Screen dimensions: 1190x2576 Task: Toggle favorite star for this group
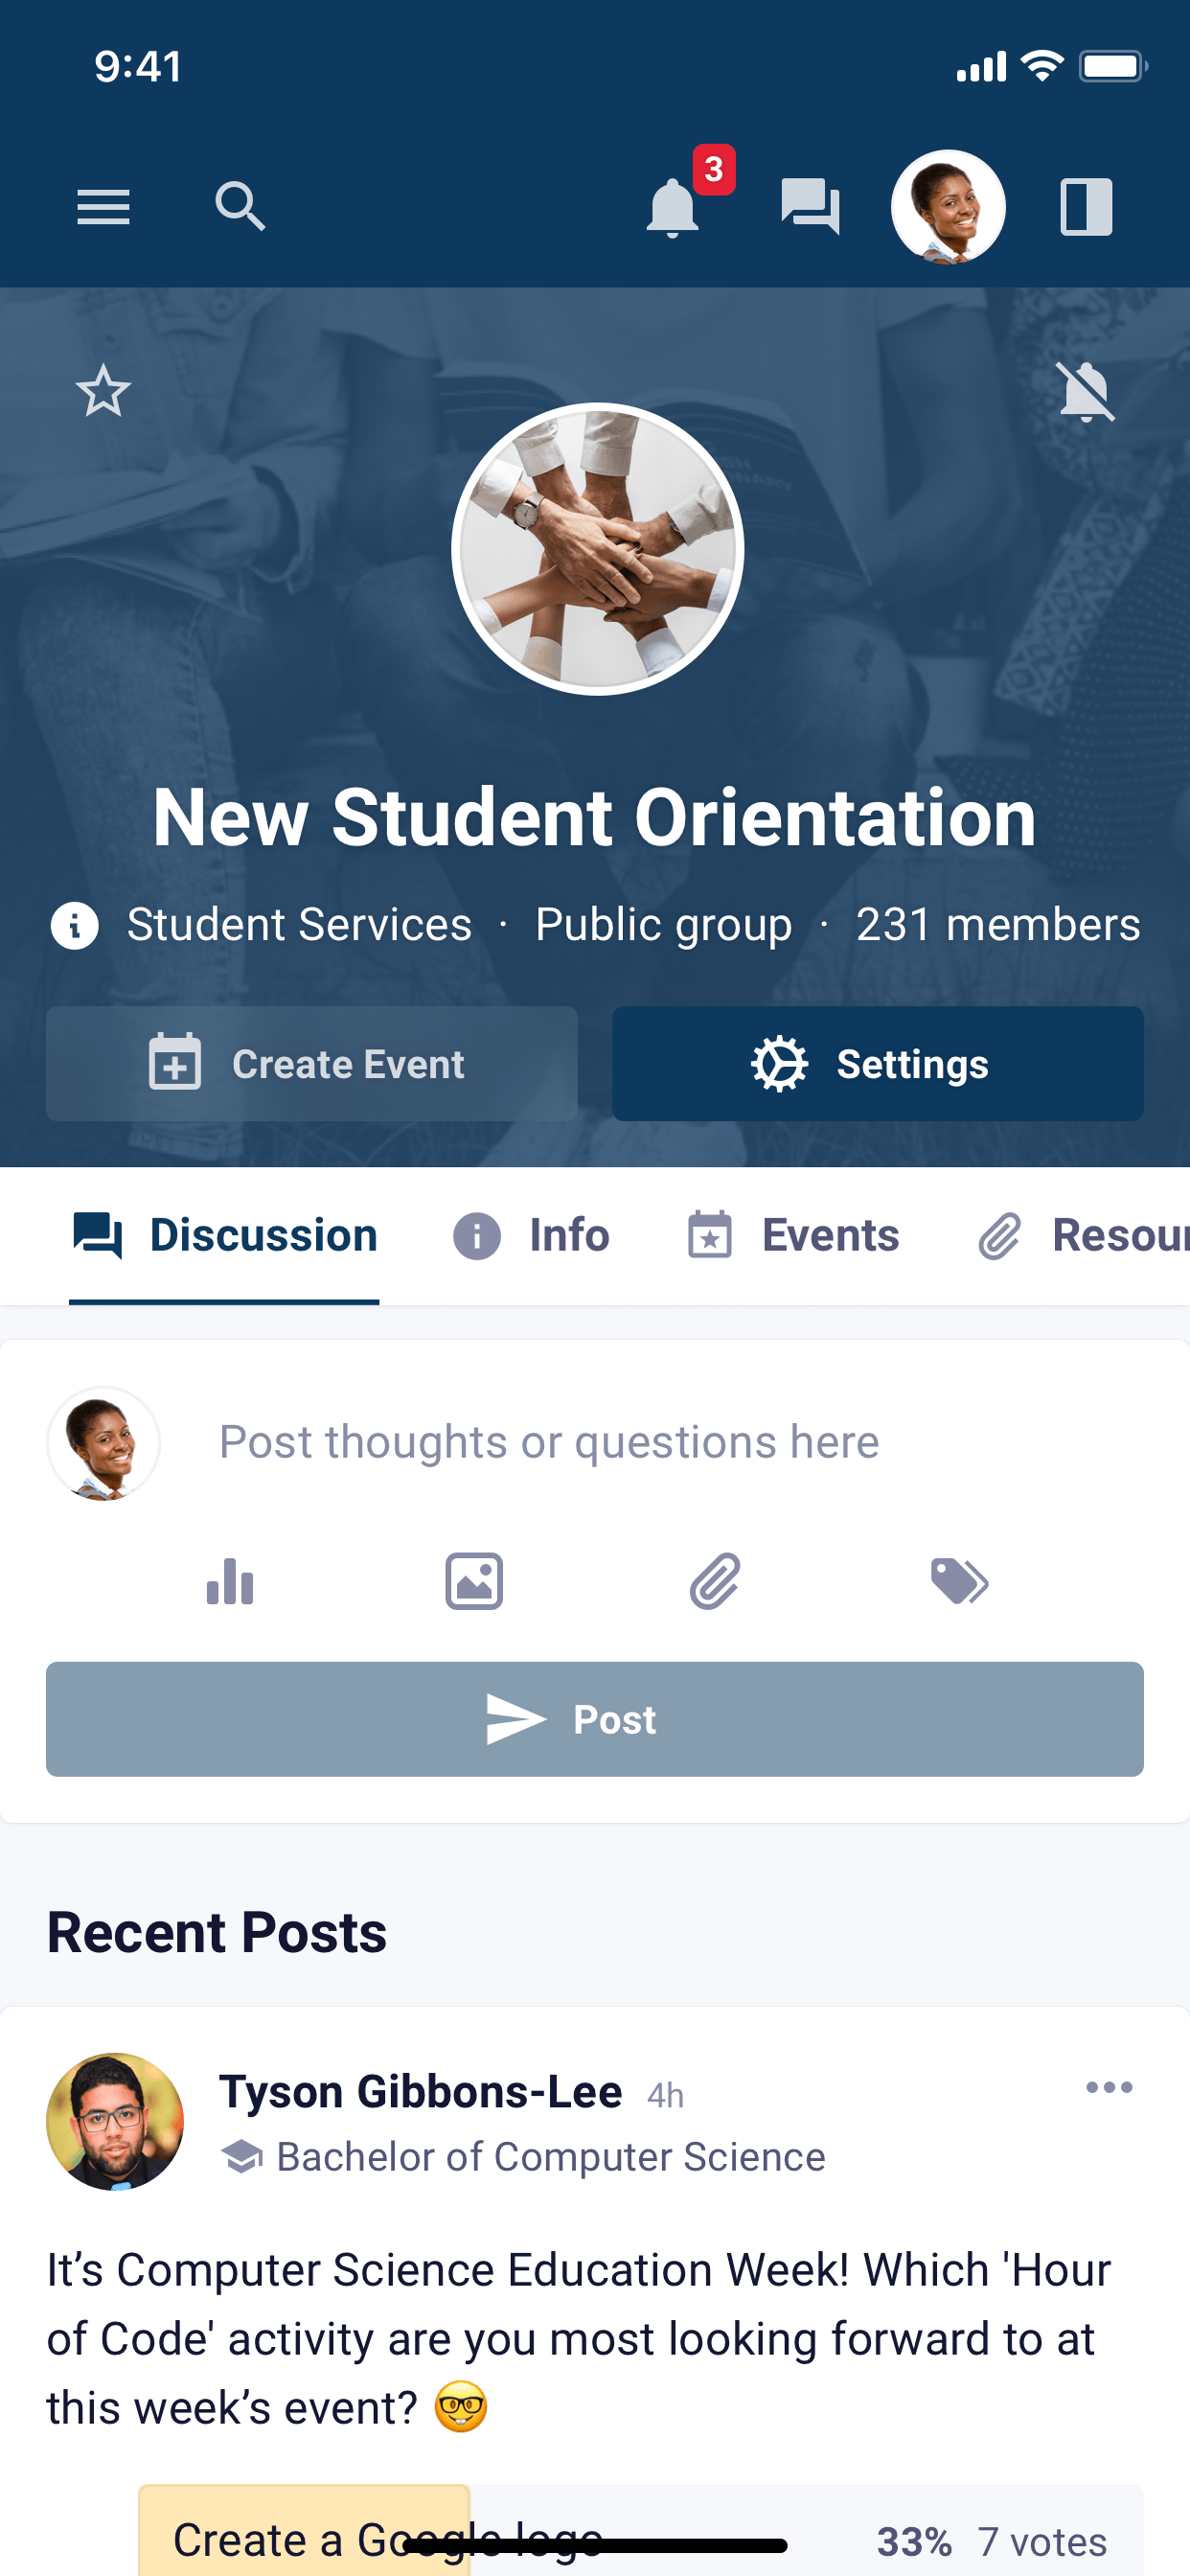point(103,391)
